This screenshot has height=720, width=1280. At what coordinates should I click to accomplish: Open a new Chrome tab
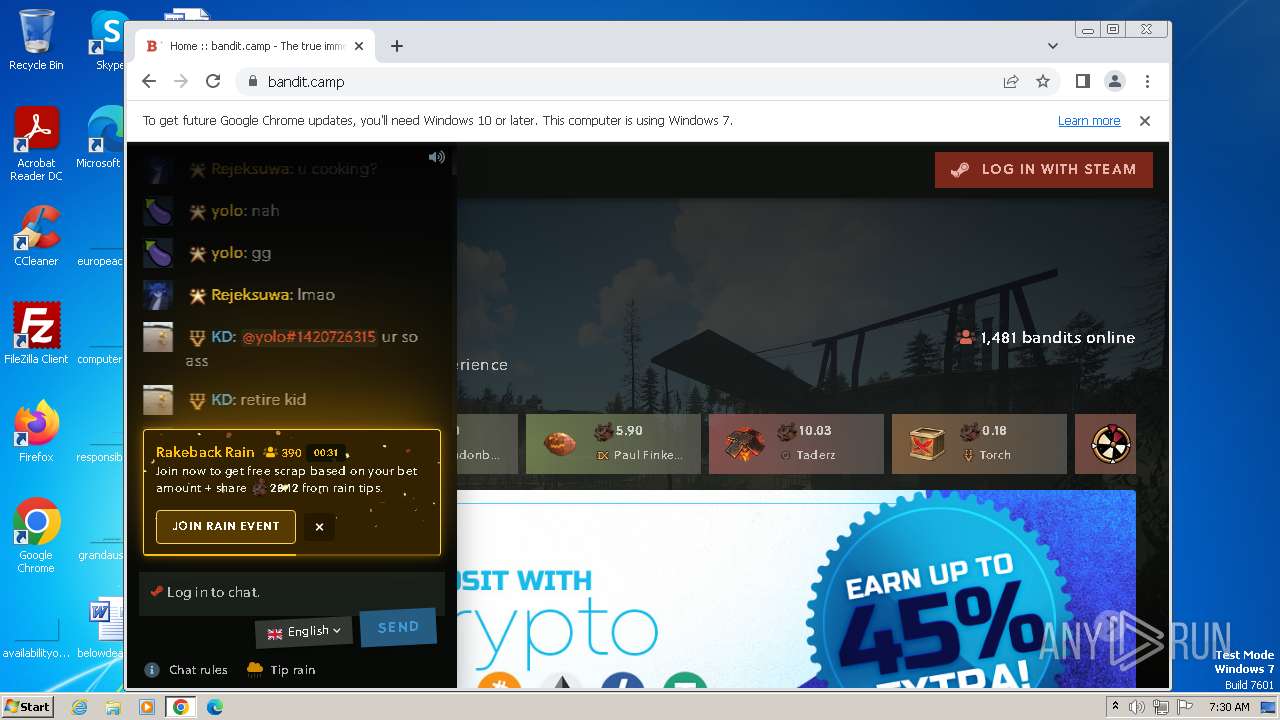[x=397, y=46]
